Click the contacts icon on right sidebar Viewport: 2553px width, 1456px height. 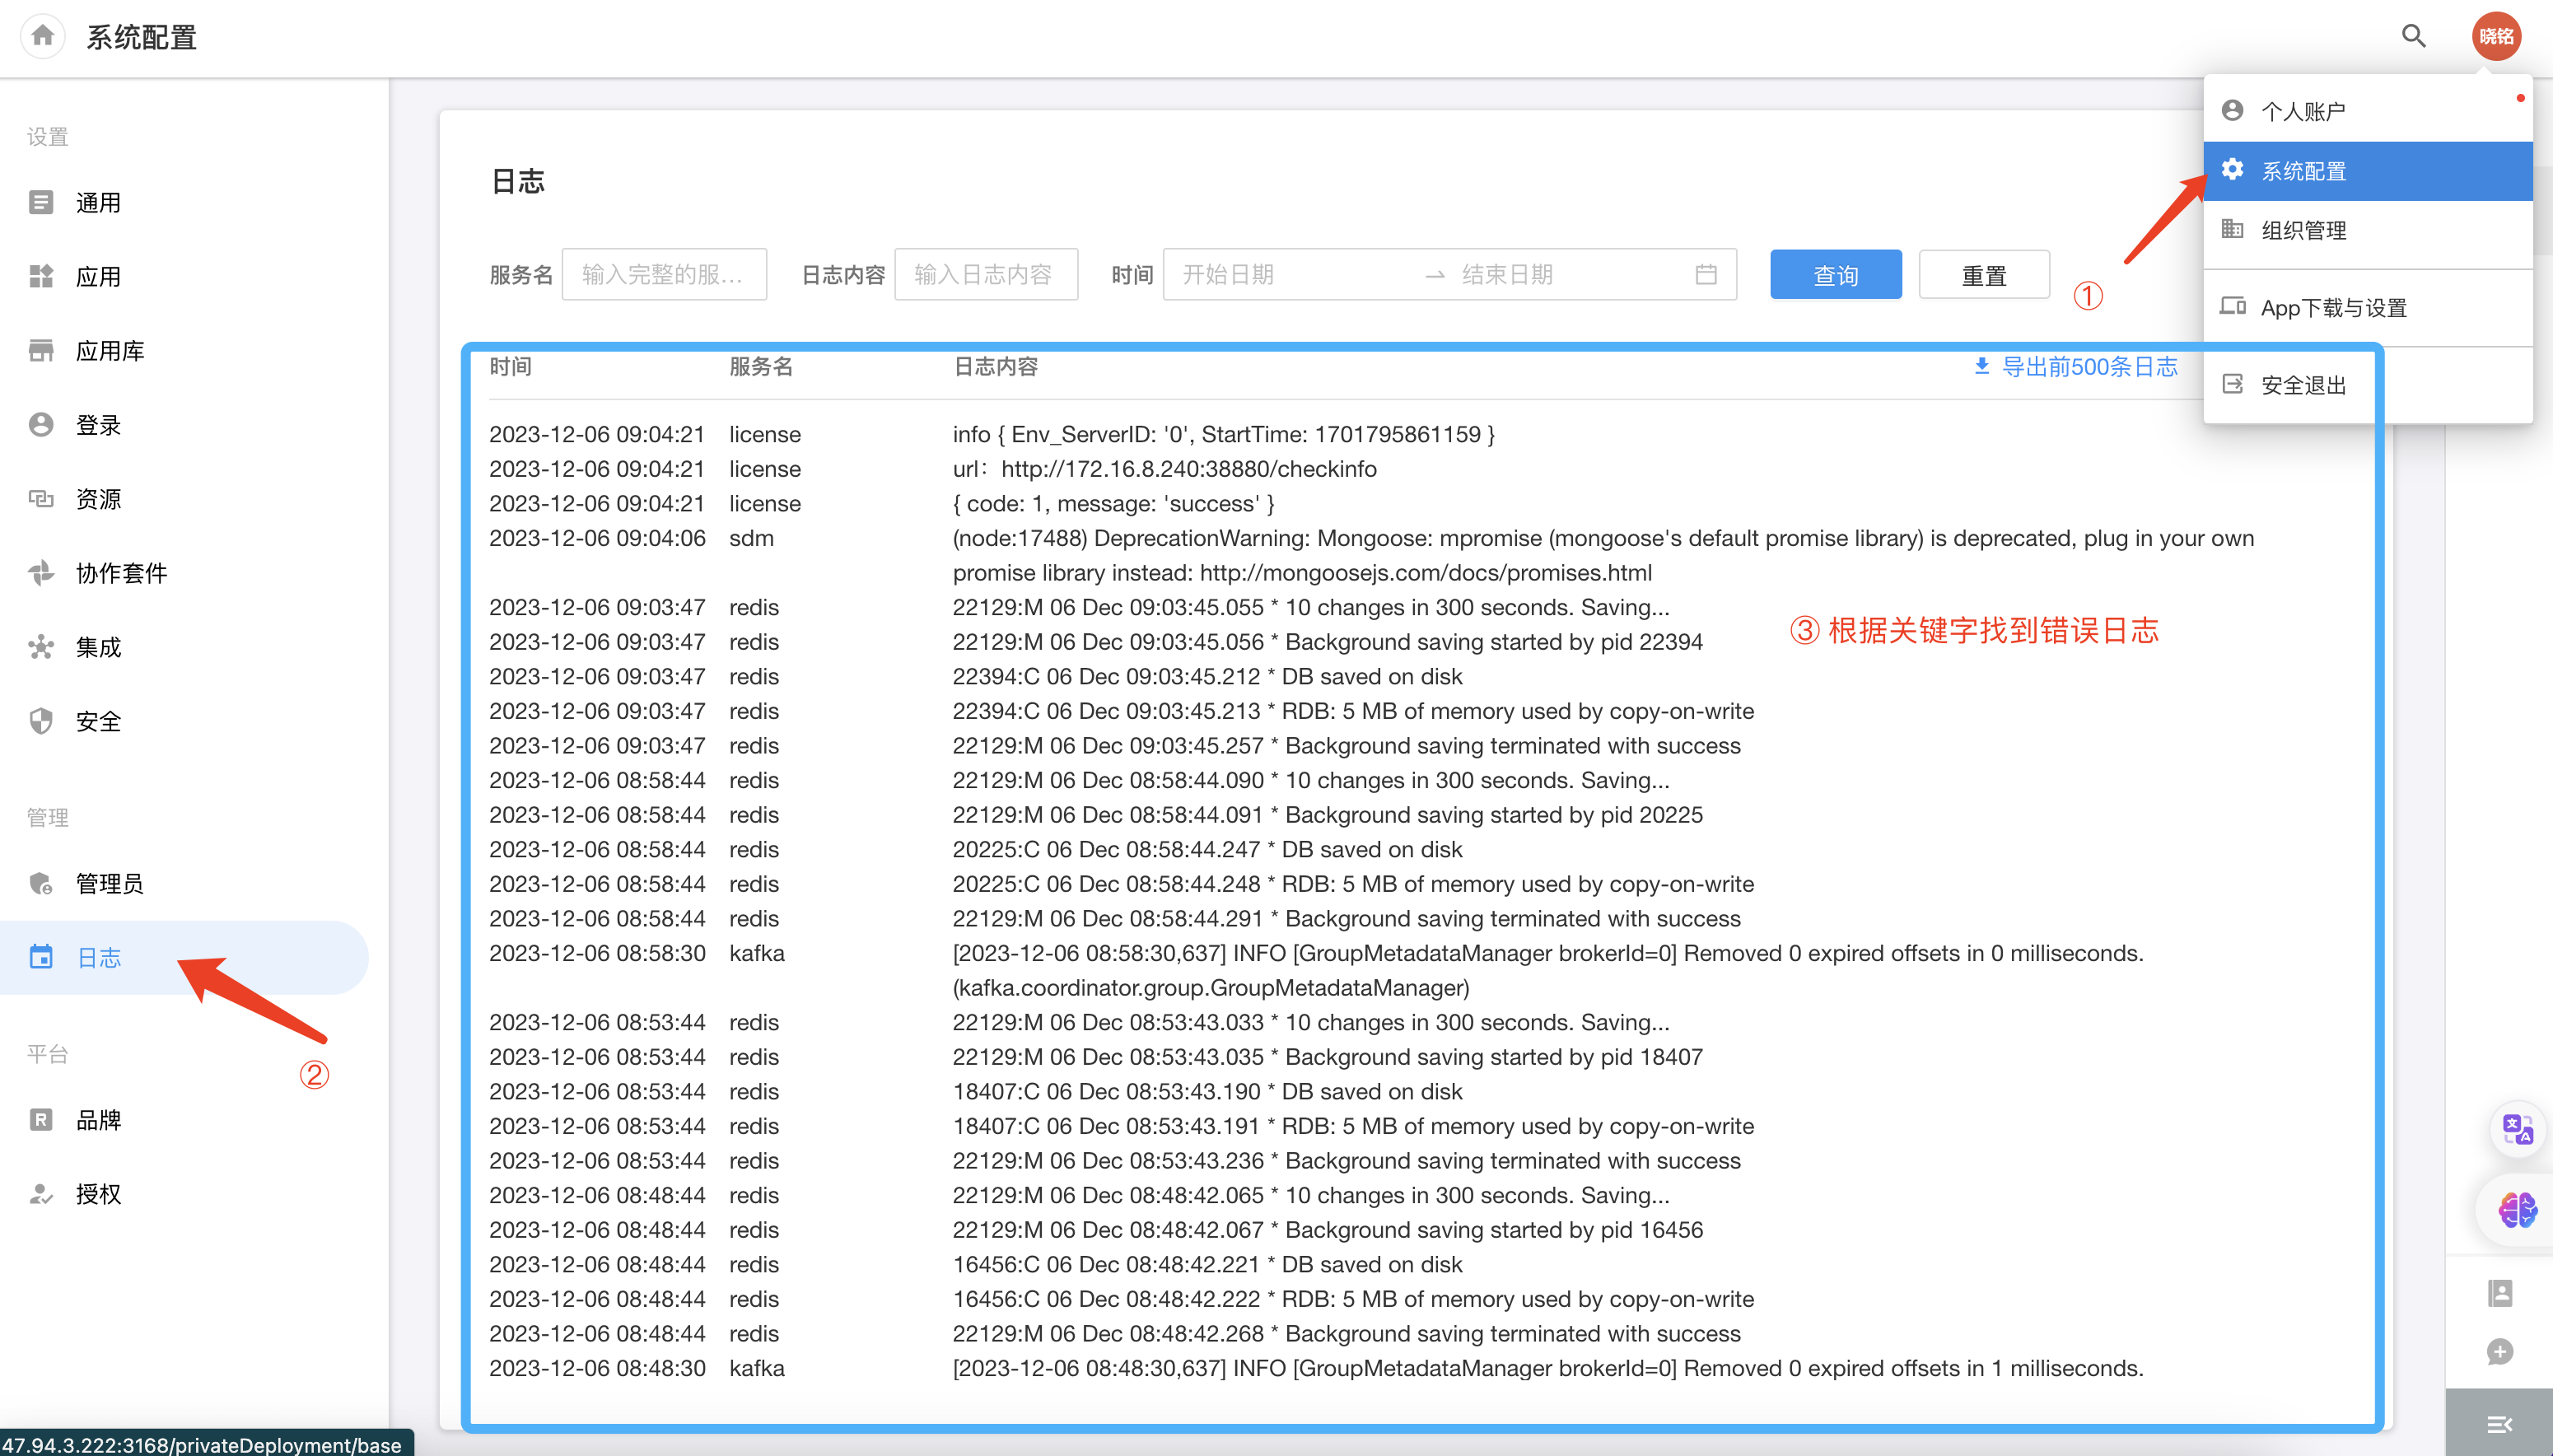(x=2500, y=1293)
